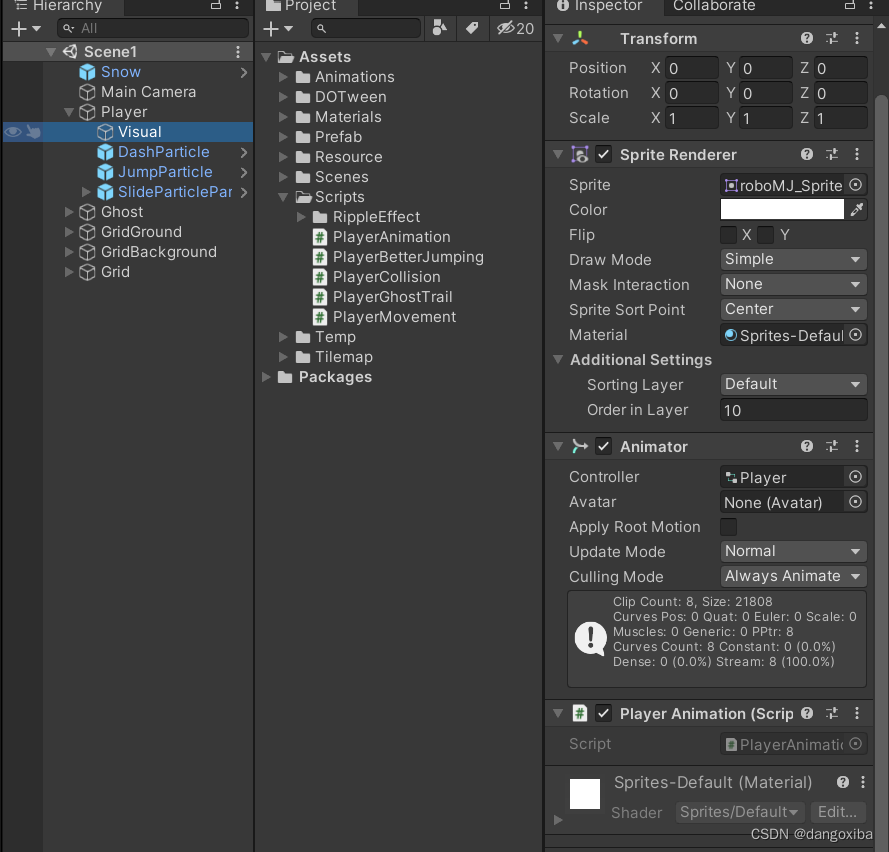
Task: Open Snow prefab via arrow
Action: coord(244,73)
